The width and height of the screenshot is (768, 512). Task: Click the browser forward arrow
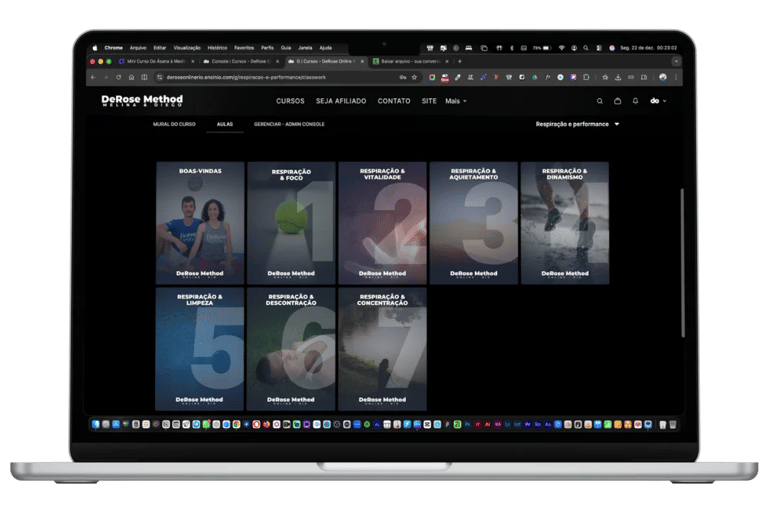[x=106, y=77]
